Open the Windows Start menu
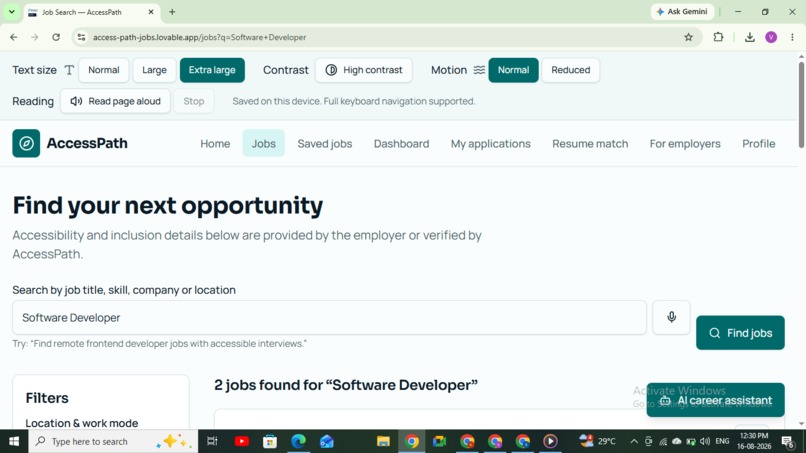Image resolution: width=806 pixels, height=453 pixels. [14, 441]
